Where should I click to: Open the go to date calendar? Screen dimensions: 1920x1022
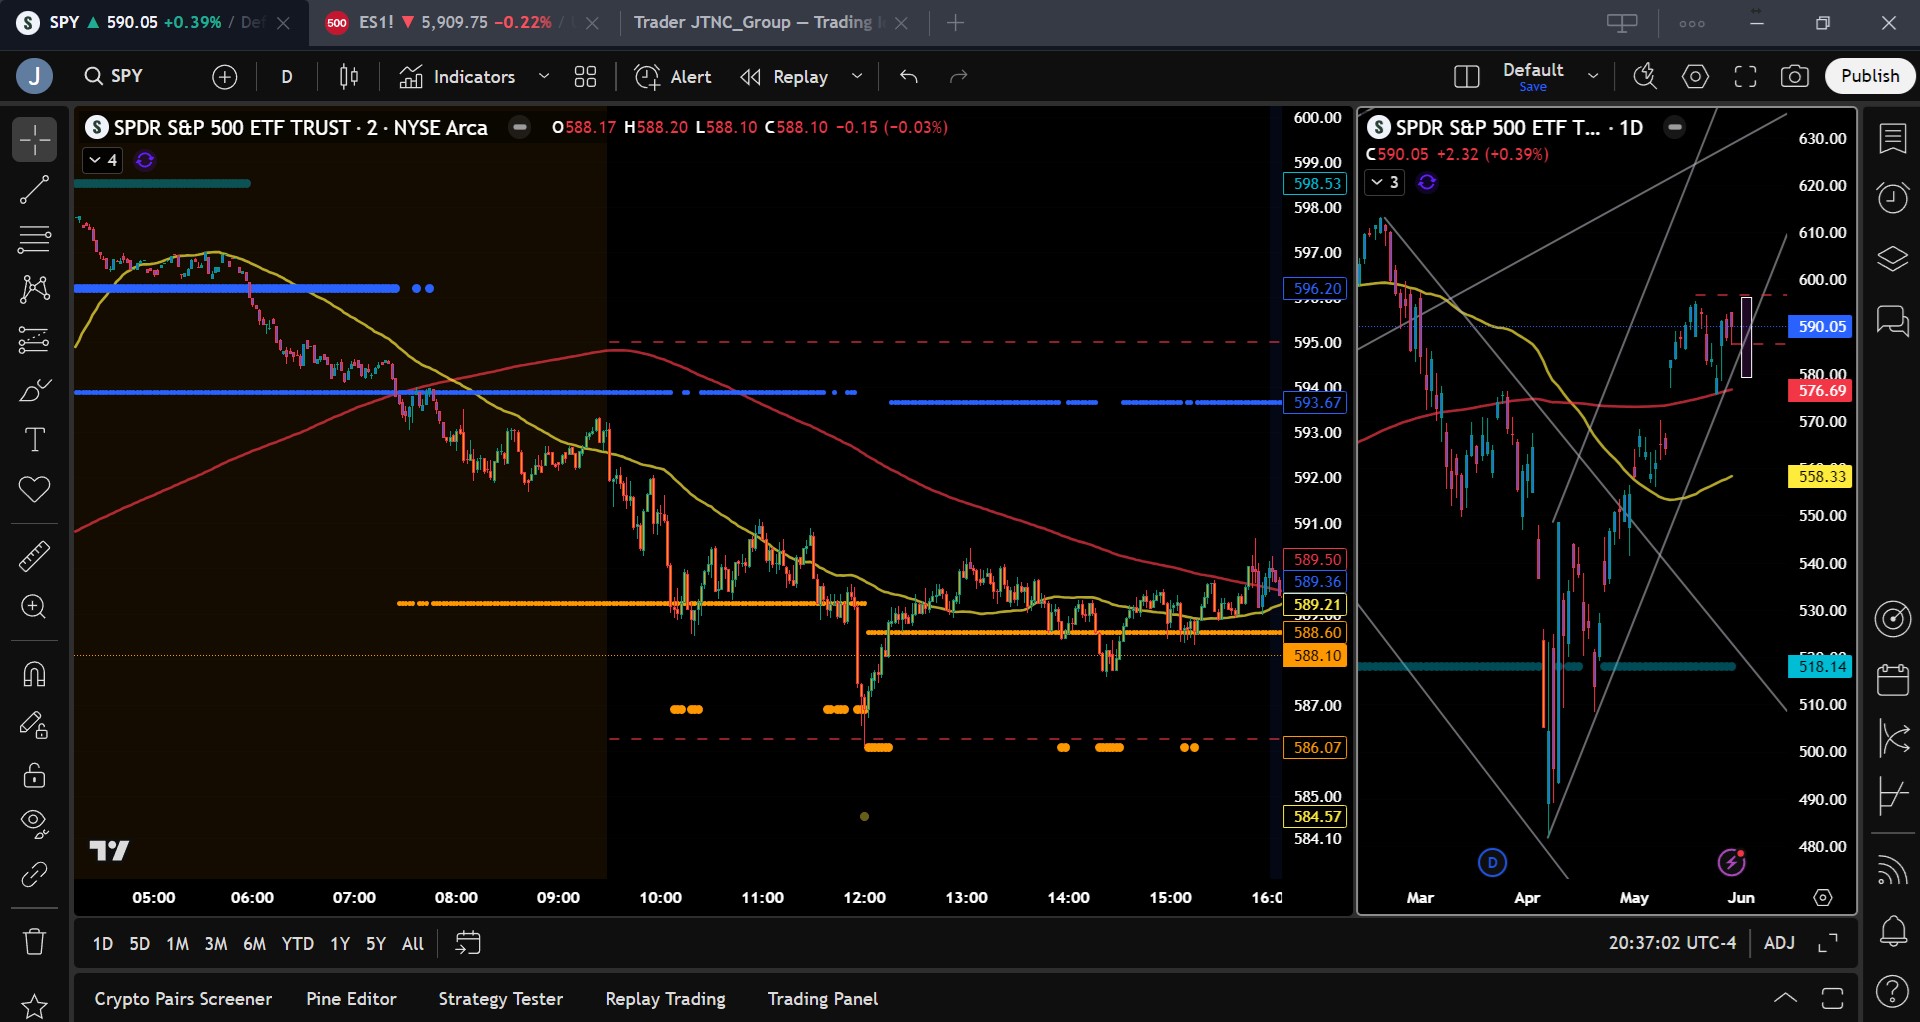click(x=468, y=943)
